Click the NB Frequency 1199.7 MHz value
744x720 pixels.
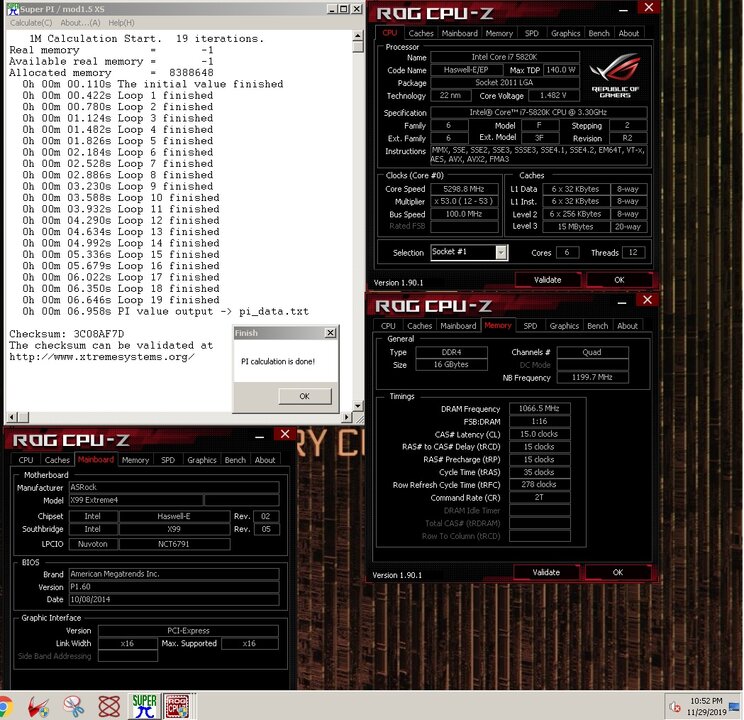pos(592,377)
